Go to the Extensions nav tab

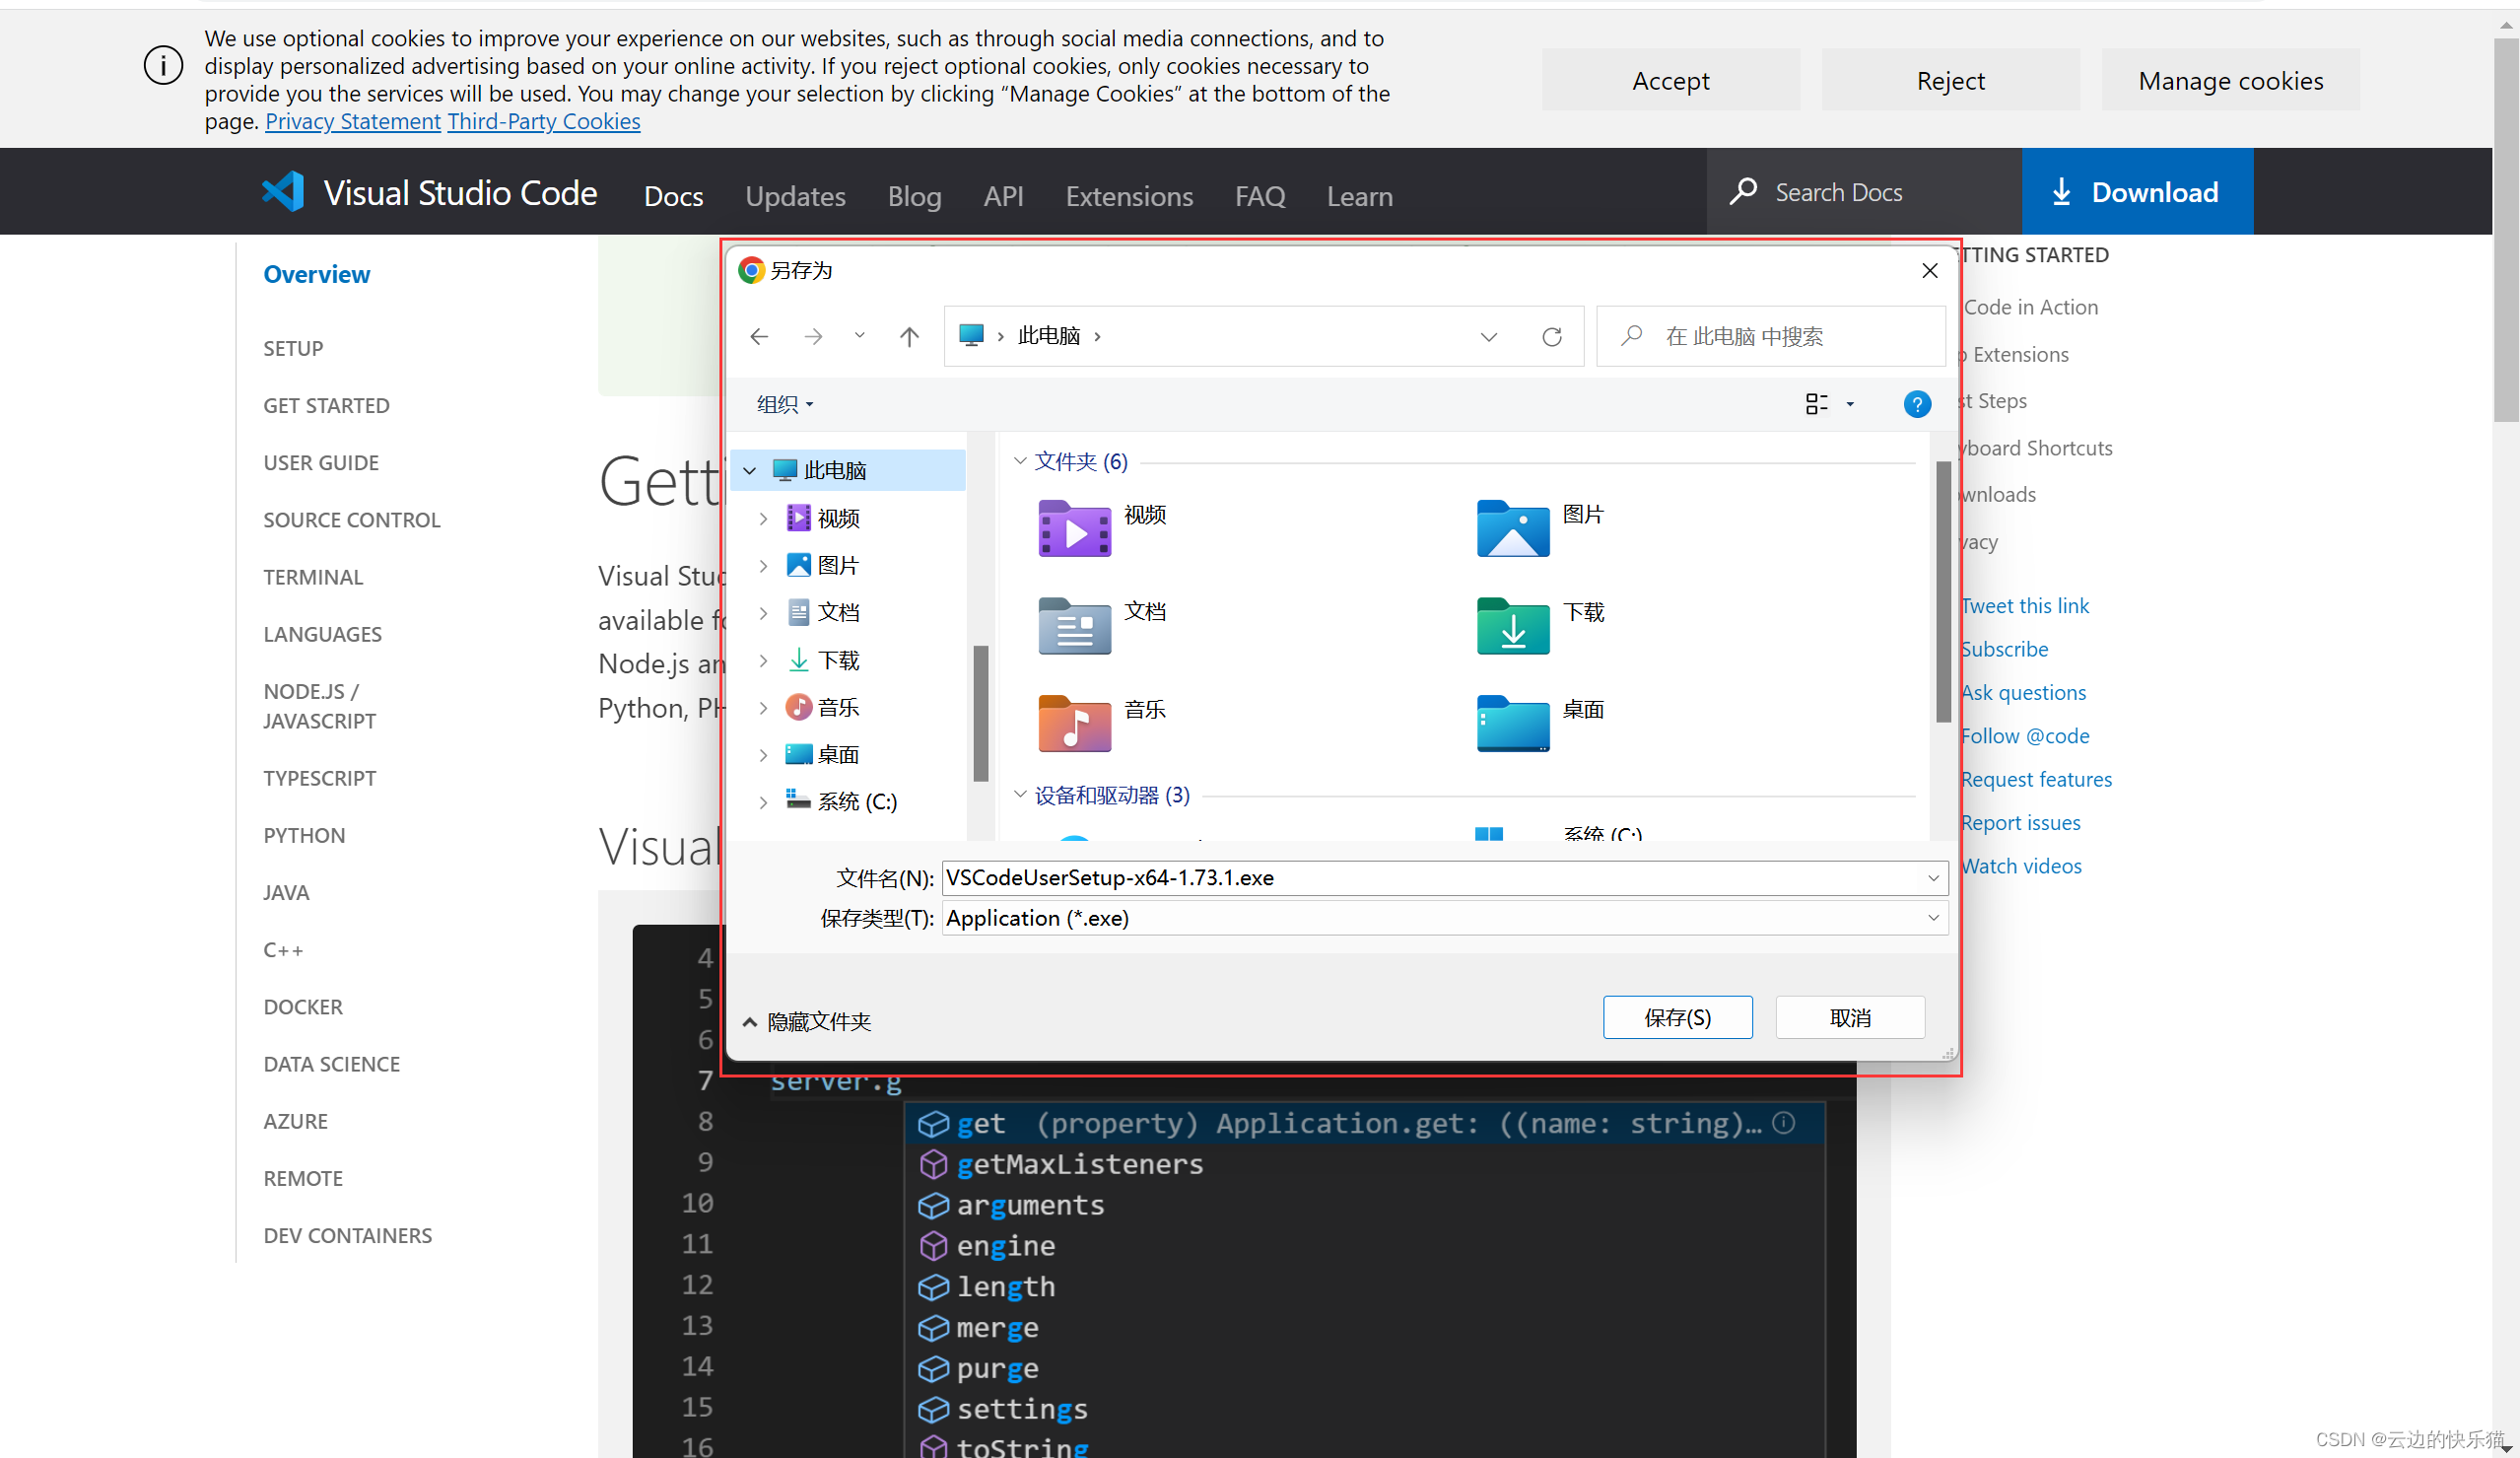1129,196
